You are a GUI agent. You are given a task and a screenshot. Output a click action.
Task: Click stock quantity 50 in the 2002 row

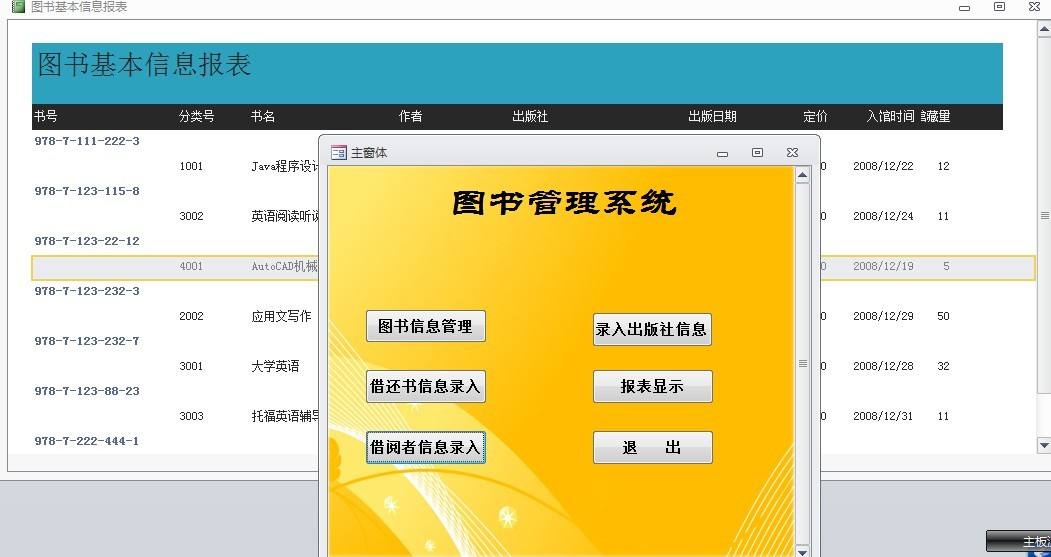[x=944, y=316]
